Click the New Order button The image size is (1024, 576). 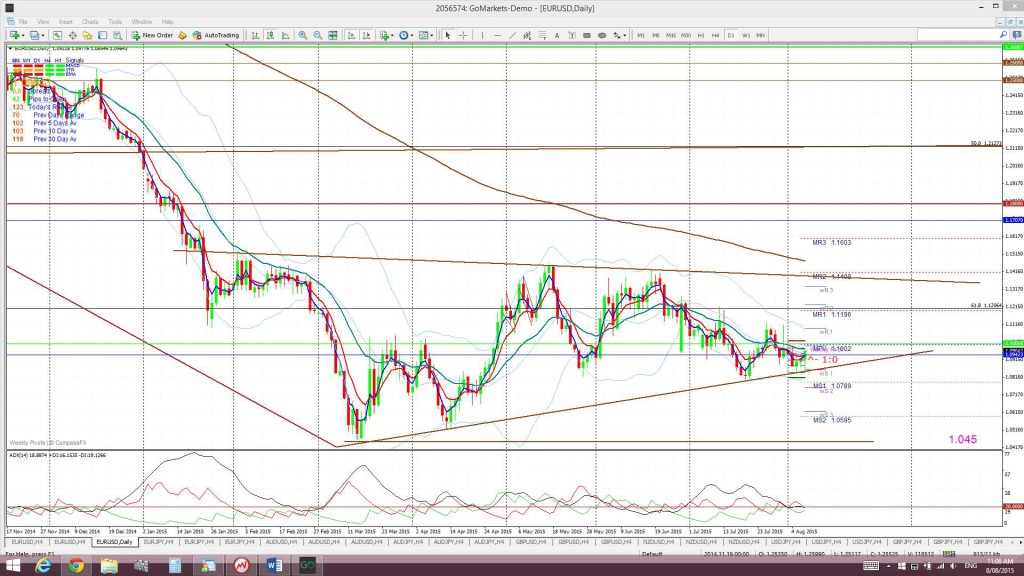pos(152,35)
